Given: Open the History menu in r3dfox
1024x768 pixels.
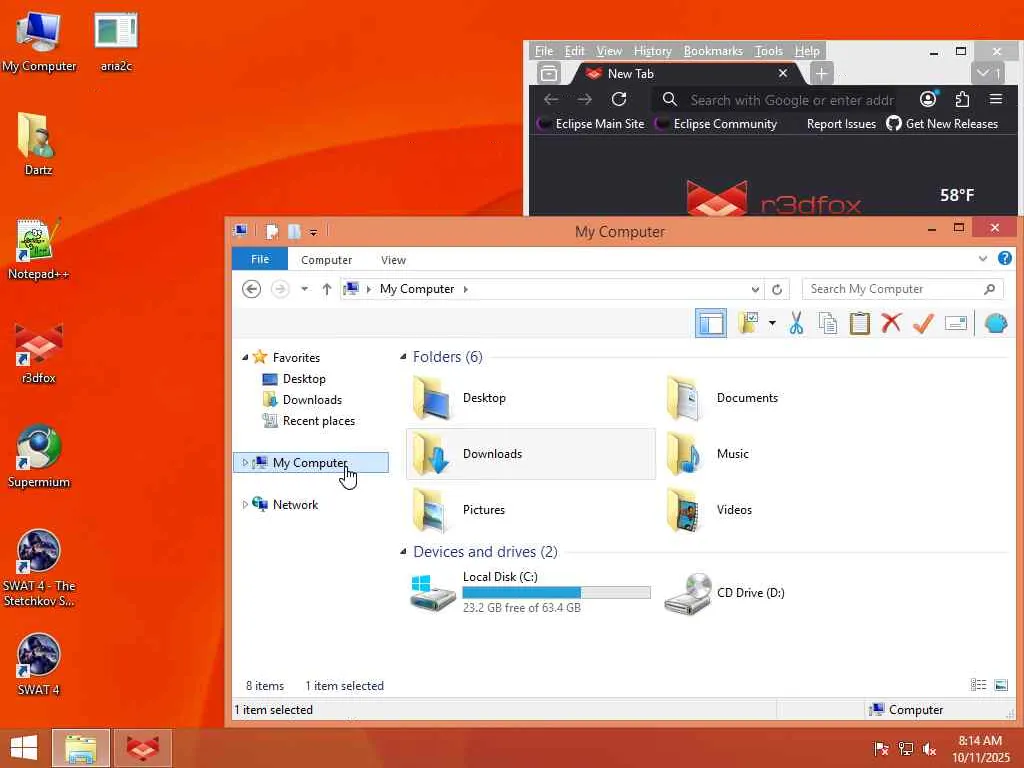Looking at the screenshot, I should click(652, 51).
